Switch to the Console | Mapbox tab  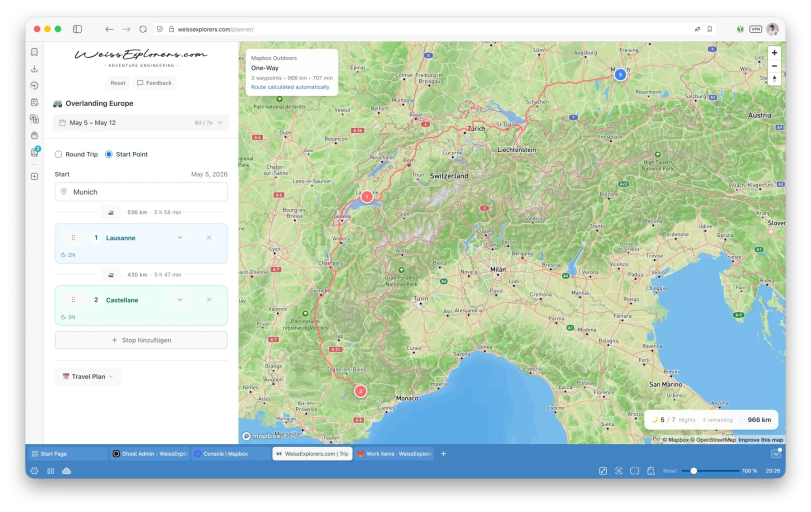[231, 454]
